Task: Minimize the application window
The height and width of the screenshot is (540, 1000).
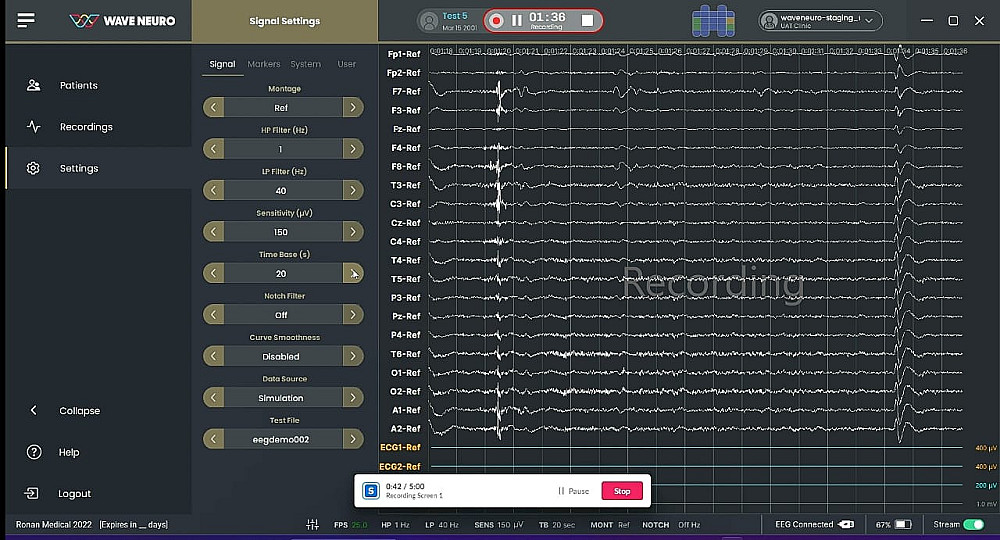Action: tap(927, 21)
